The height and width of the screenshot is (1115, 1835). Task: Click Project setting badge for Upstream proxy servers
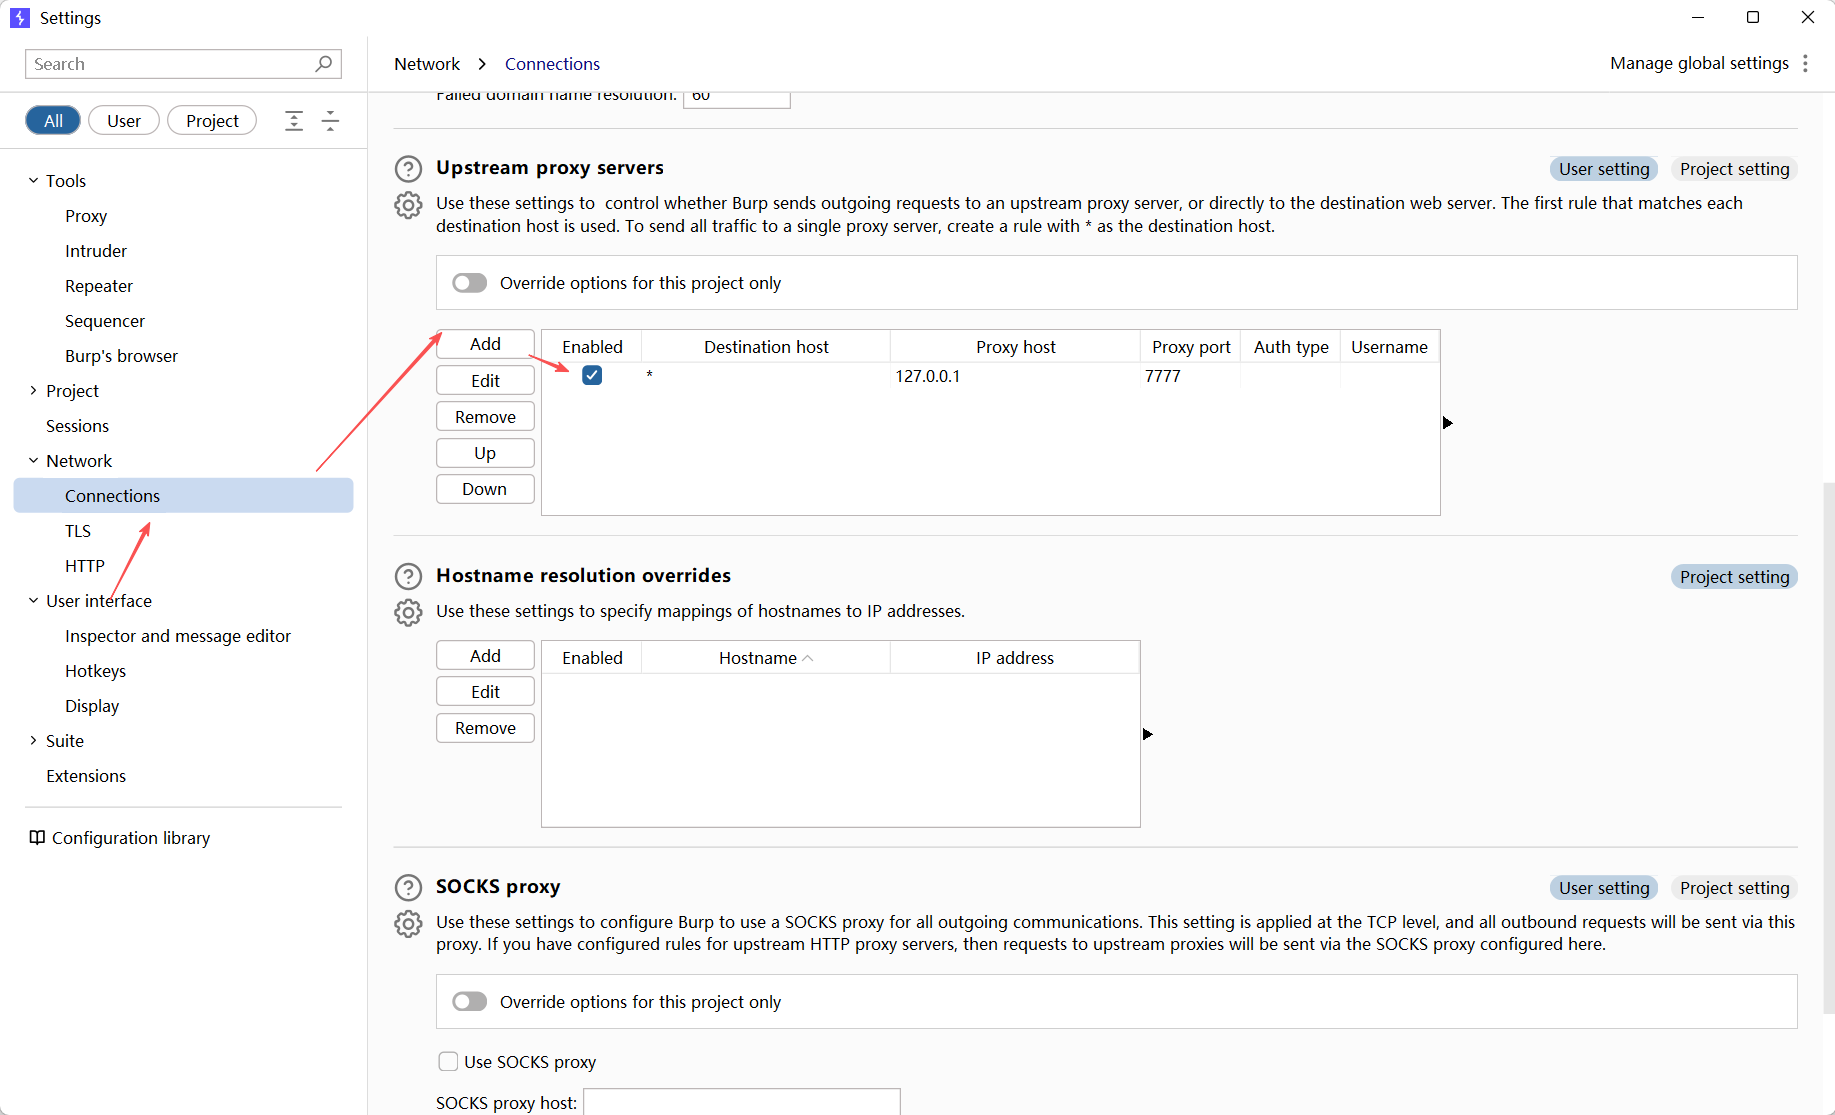(x=1734, y=169)
